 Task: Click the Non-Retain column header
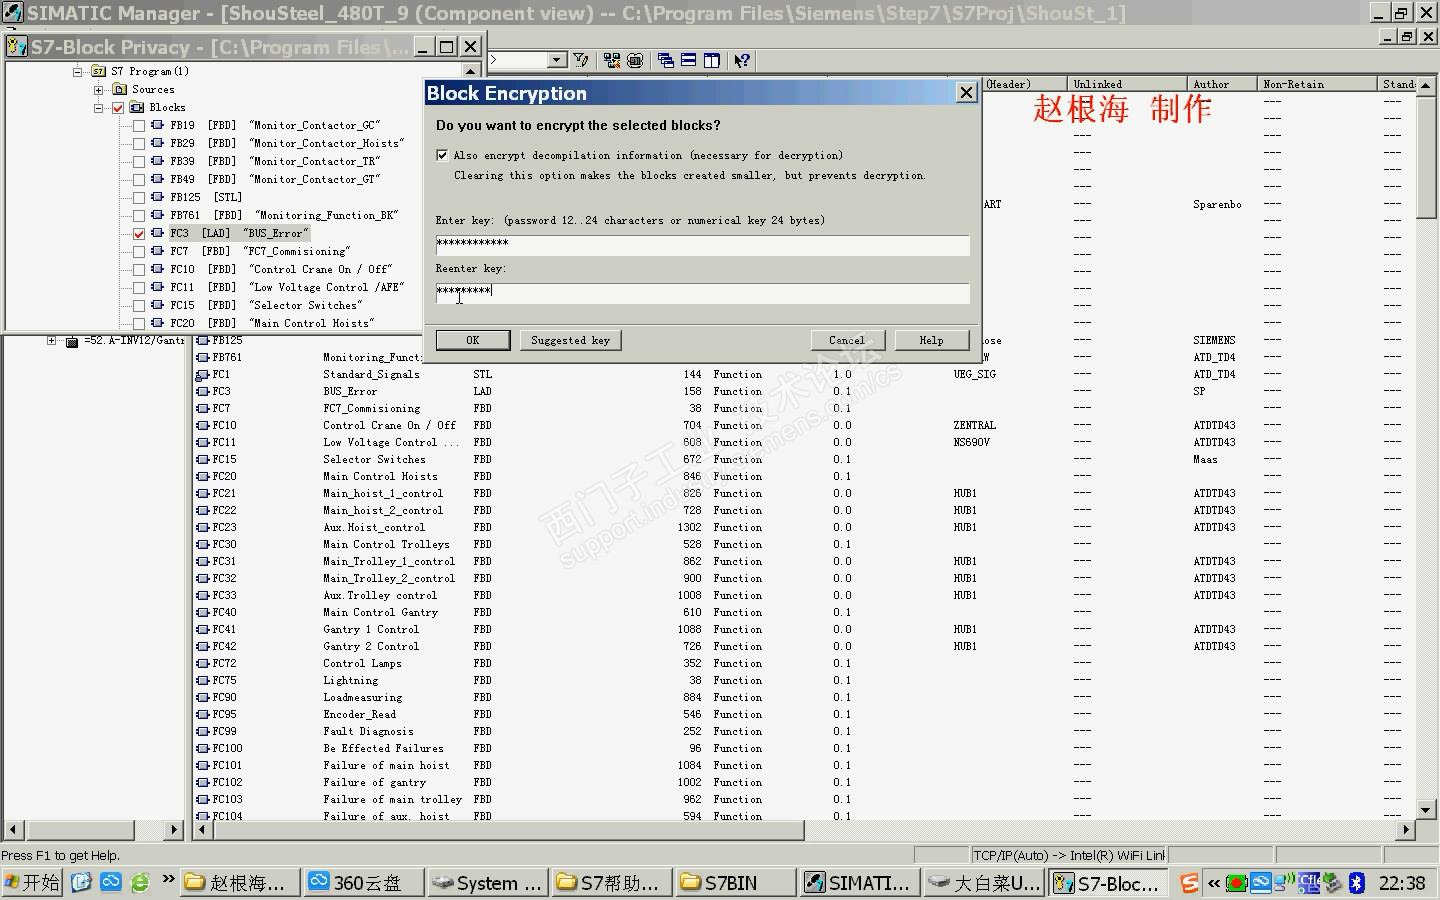[1316, 84]
